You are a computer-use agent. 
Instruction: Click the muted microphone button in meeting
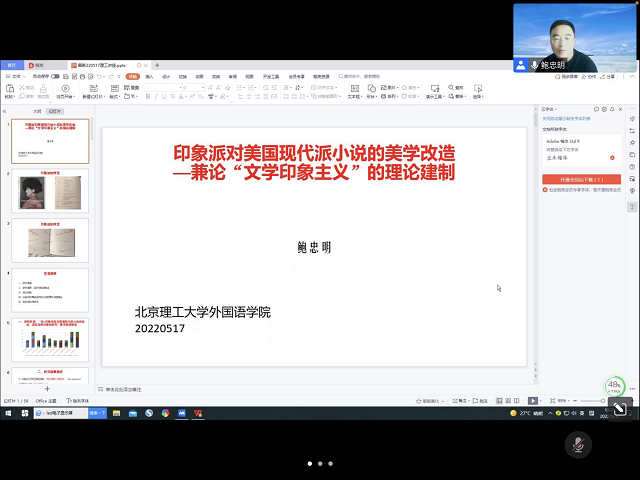pos(578,444)
